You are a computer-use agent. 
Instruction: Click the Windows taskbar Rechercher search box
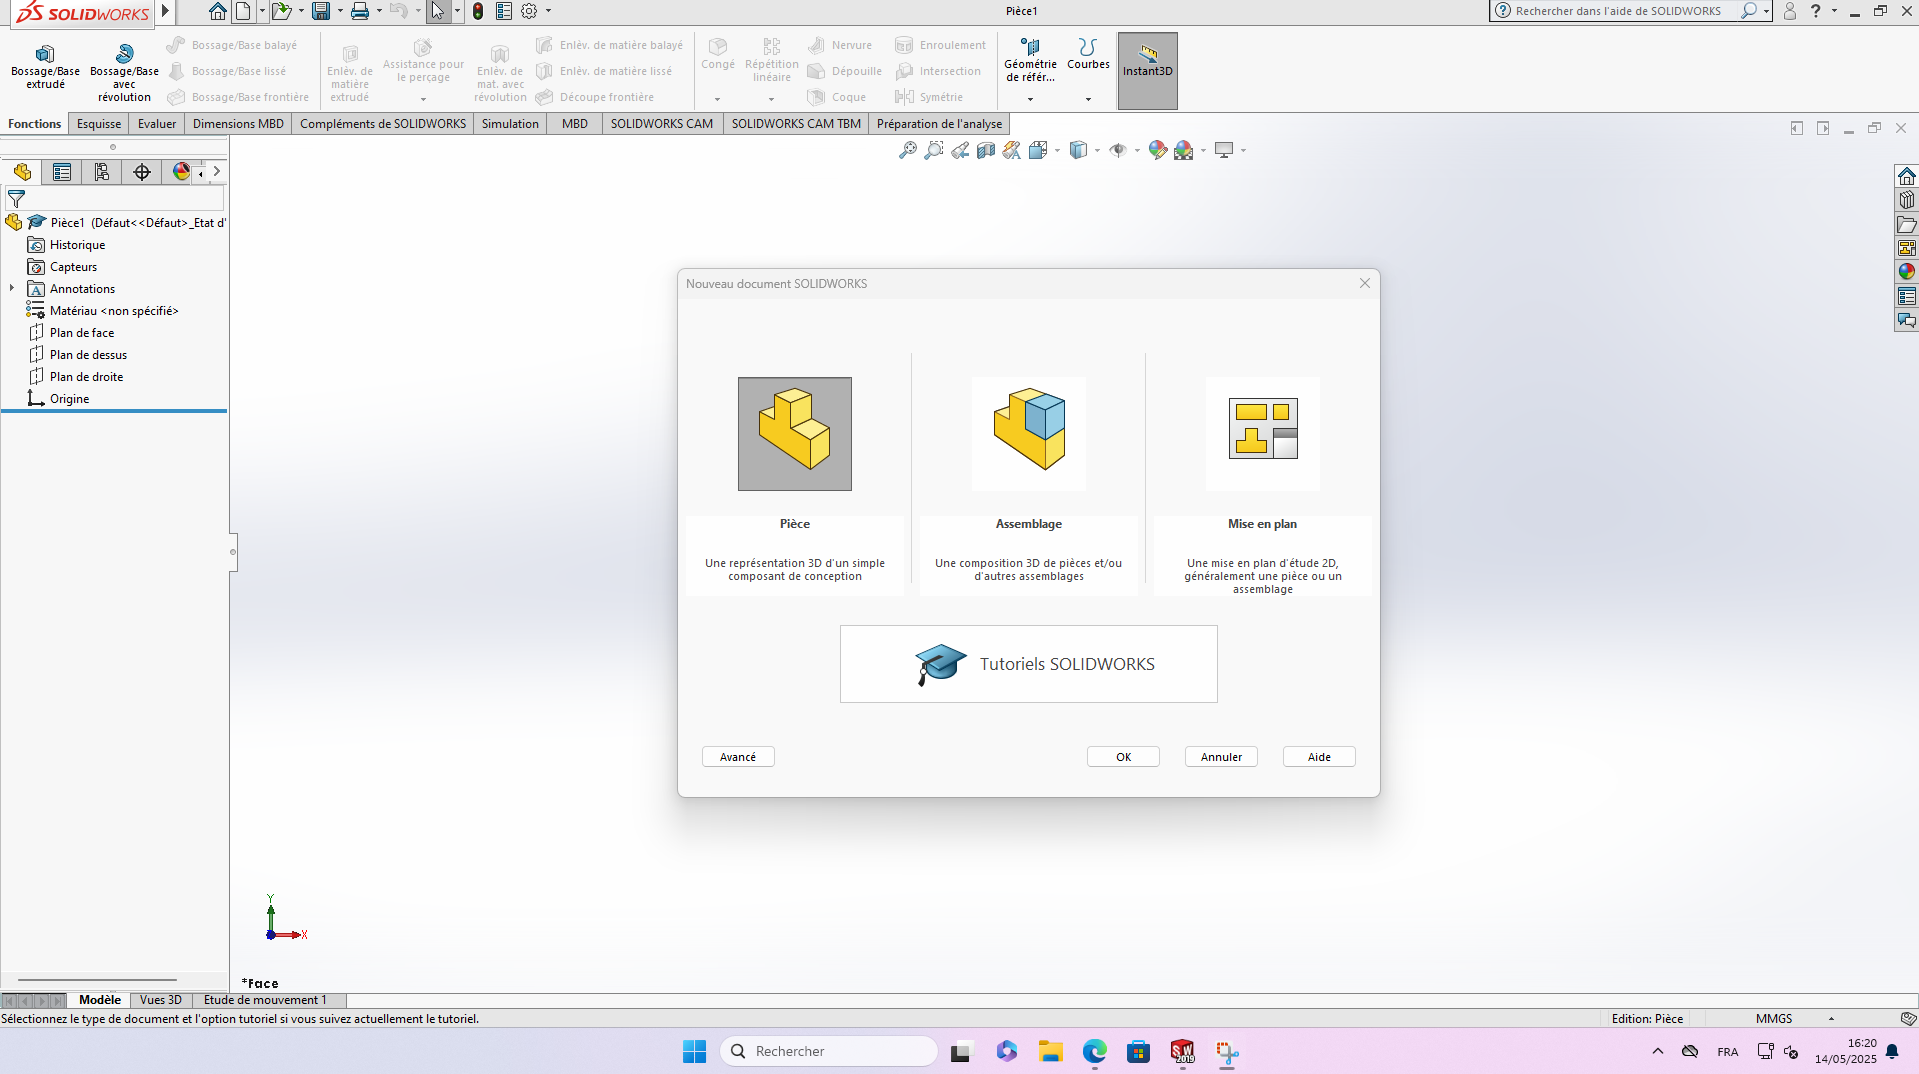point(830,1051)
